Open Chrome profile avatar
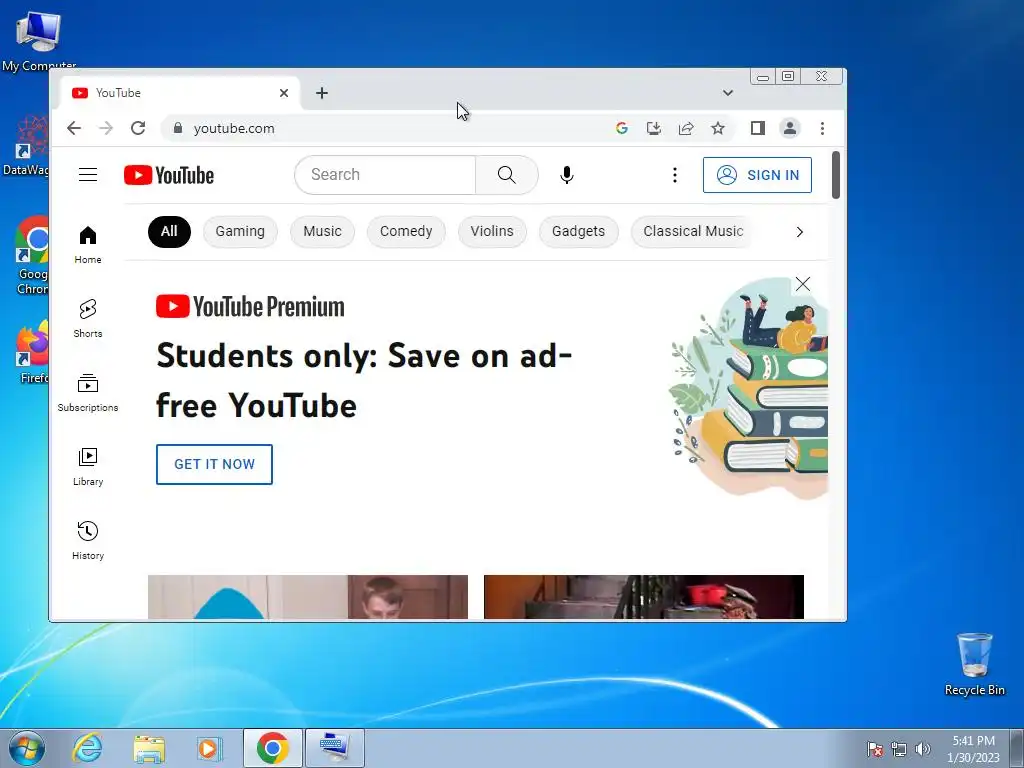 pos(790,128)
